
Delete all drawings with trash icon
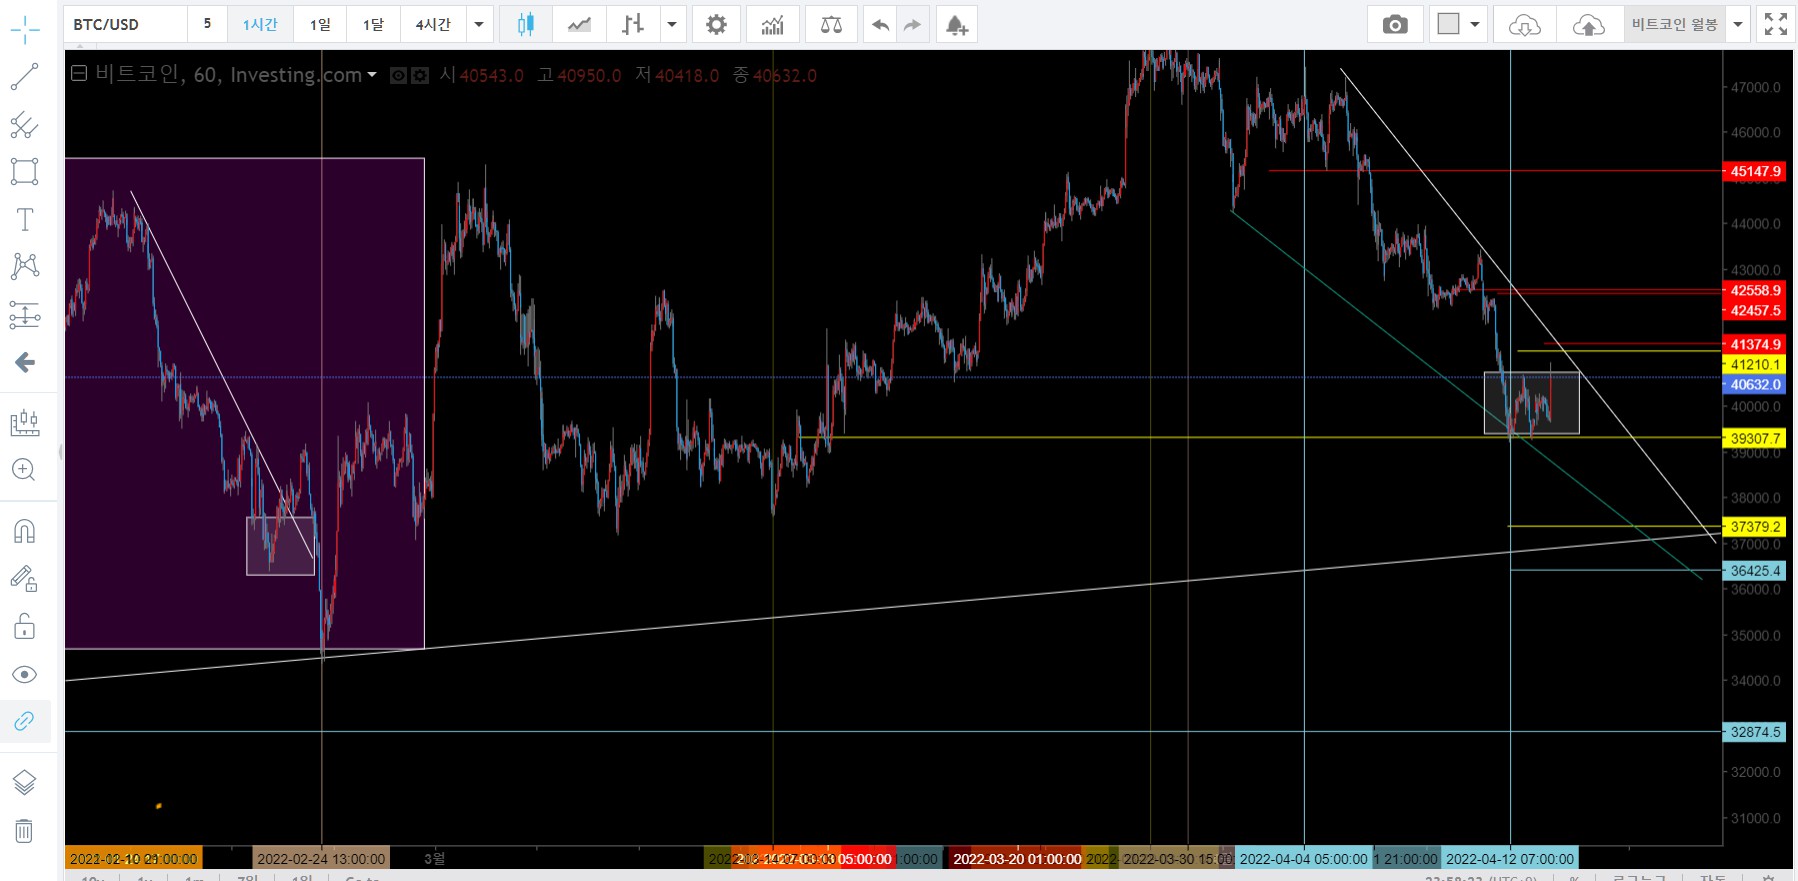pos(24,830)
